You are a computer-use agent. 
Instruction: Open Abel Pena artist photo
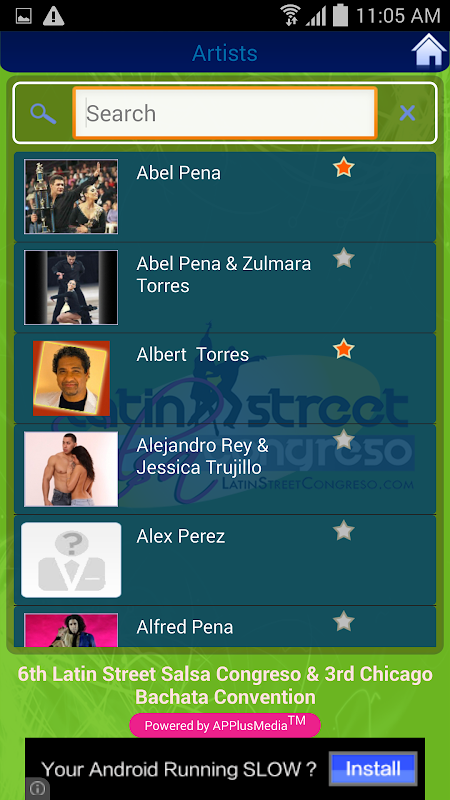[71, 197]
